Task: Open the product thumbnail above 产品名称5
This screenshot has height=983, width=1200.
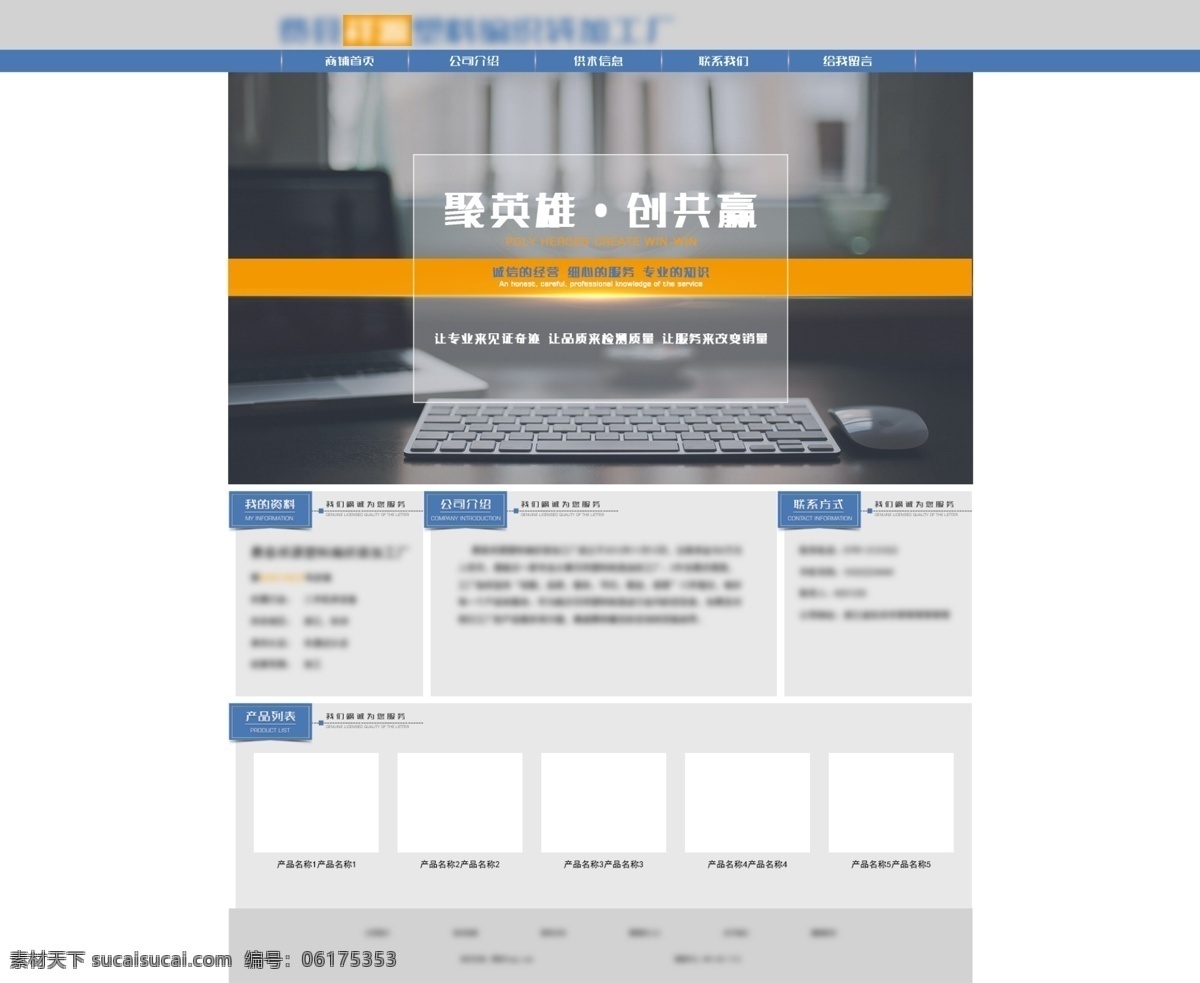Action: pyautogui.click(x=891, y=802)
